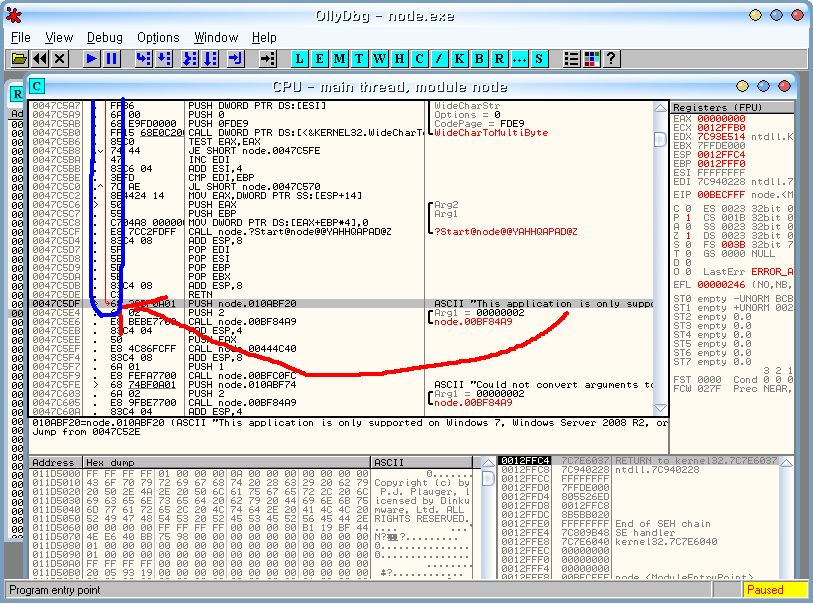Open Windows list with W button
Viewport: 813px width, 604px height.
pos(380,59)
